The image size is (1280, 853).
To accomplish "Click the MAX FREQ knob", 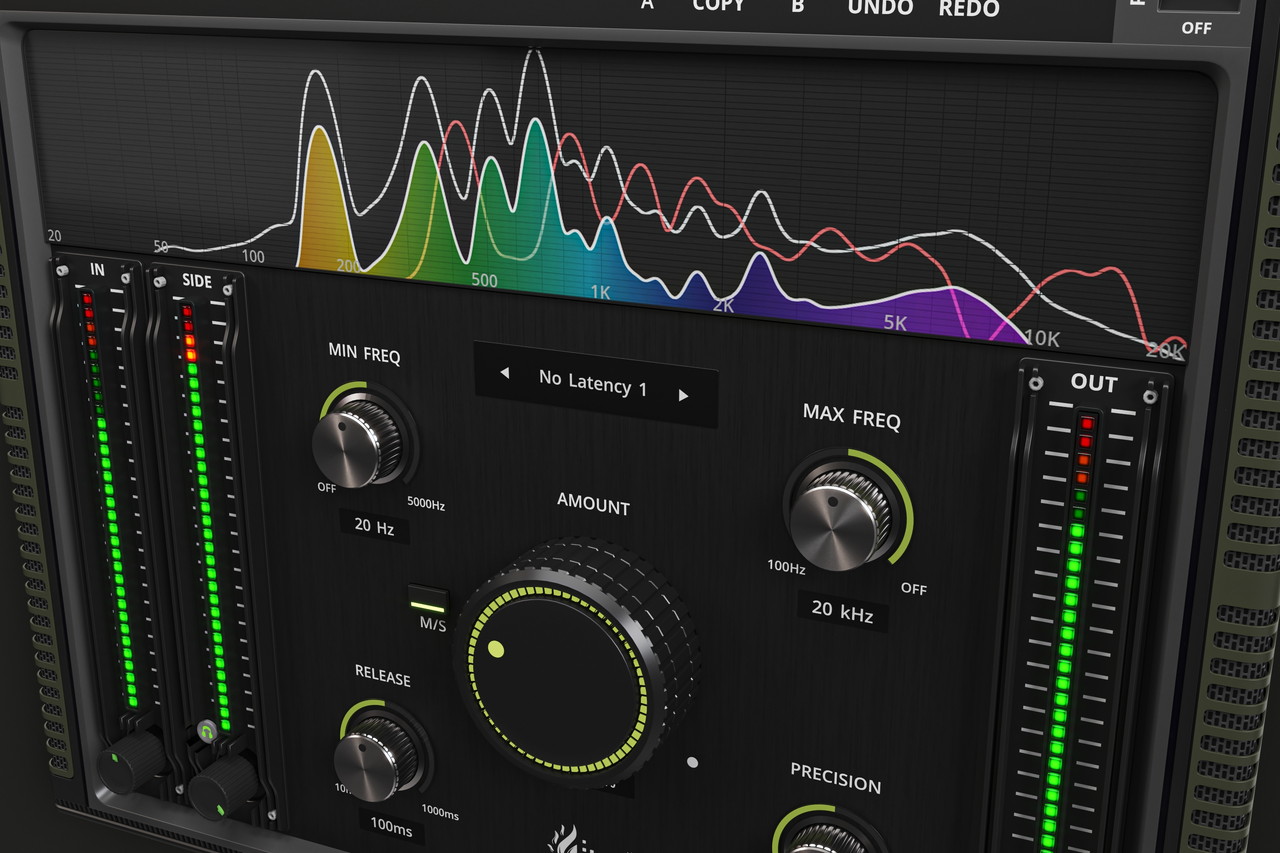I will pos(842,516).
